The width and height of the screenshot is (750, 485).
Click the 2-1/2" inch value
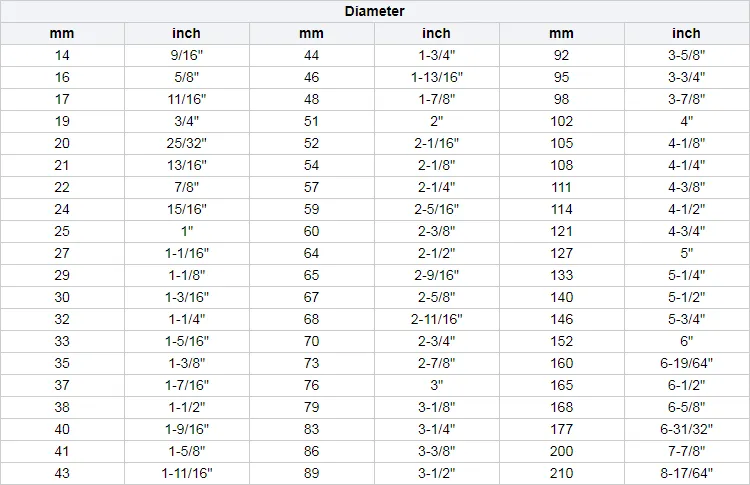point(437,254)
